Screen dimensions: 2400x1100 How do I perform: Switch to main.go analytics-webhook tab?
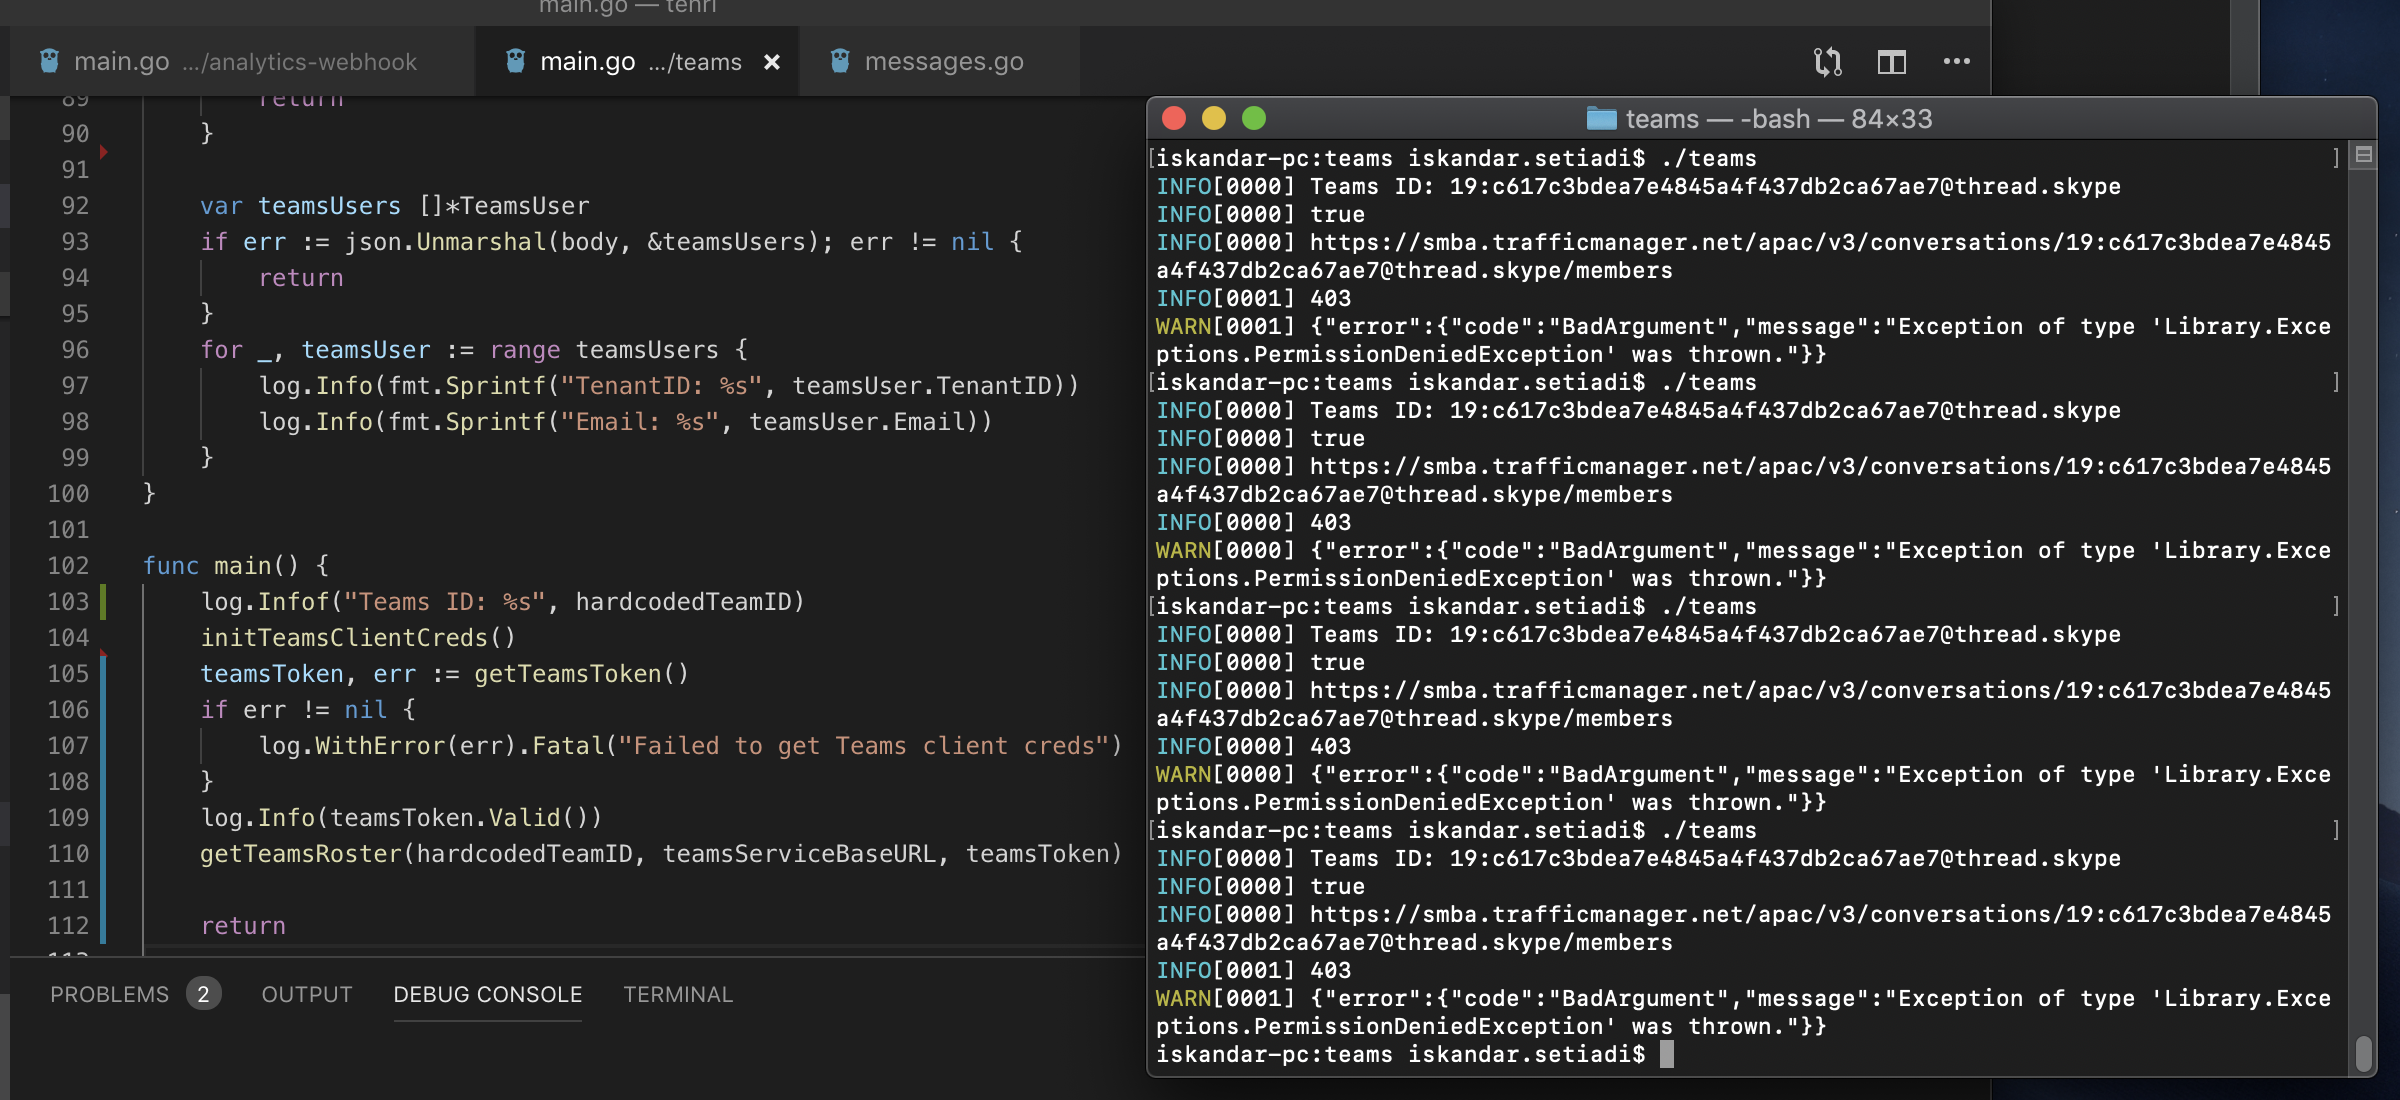(243, 62)
